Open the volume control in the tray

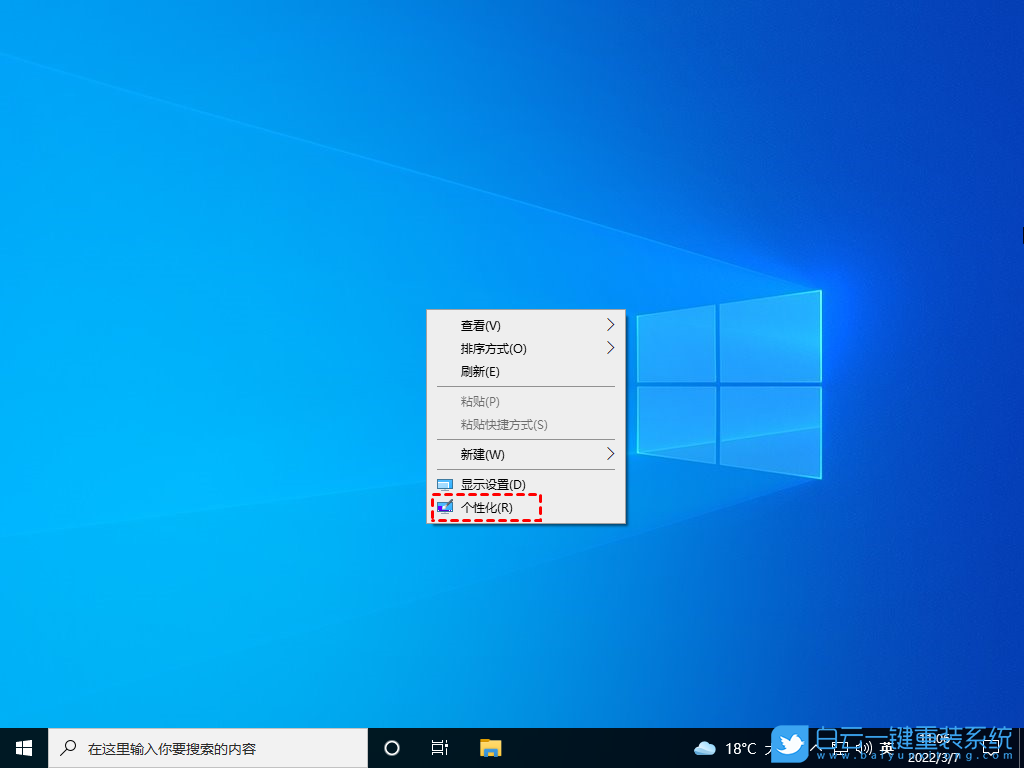[x=862, y=747]
